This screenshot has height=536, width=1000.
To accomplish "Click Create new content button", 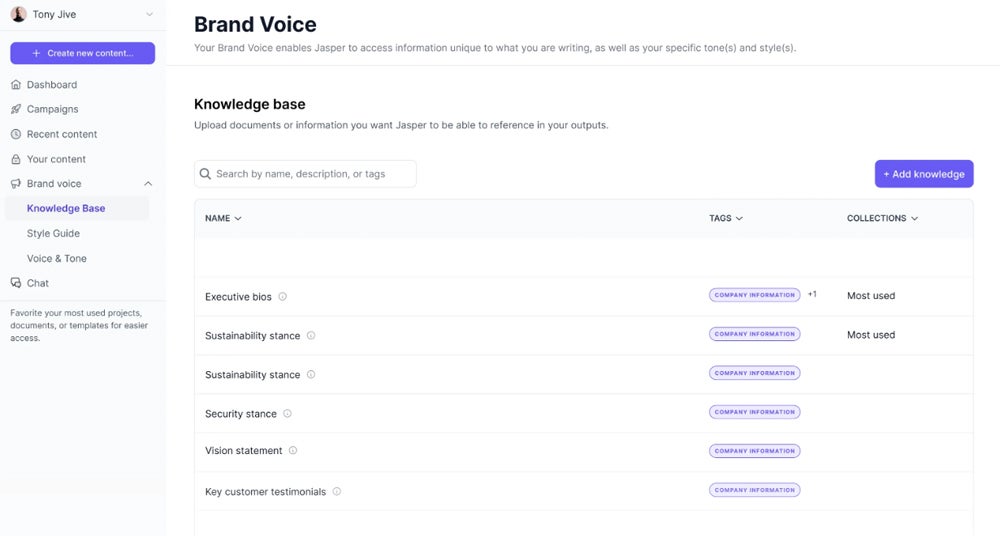I will pyautogui.click(x=82, y=53).
